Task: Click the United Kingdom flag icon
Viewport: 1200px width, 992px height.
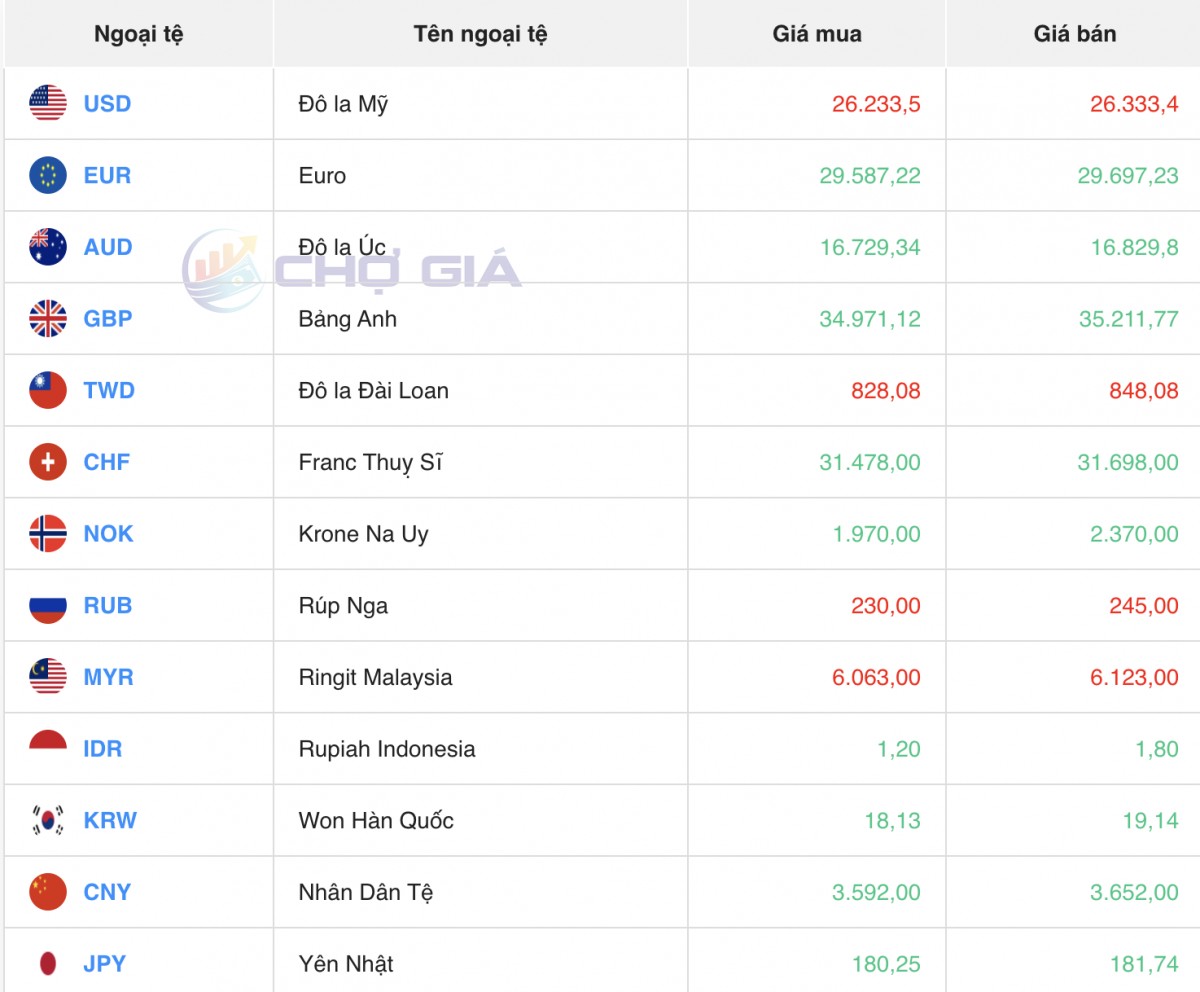Action: tap(48, 319)
